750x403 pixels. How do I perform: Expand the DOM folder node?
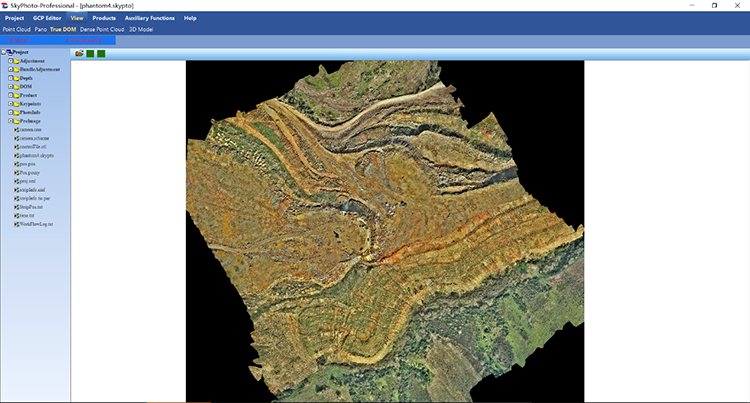point(10,87)
